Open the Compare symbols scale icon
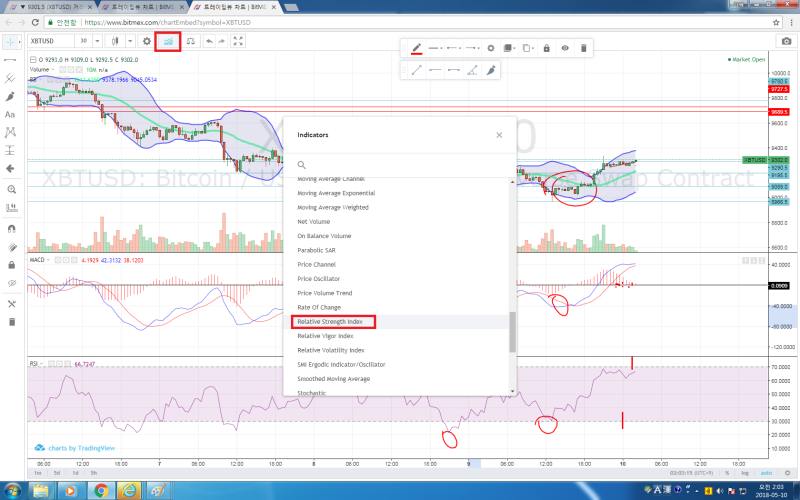Image resolution: width=800 pixels, height=500 pixels. (x=190, y=41)
